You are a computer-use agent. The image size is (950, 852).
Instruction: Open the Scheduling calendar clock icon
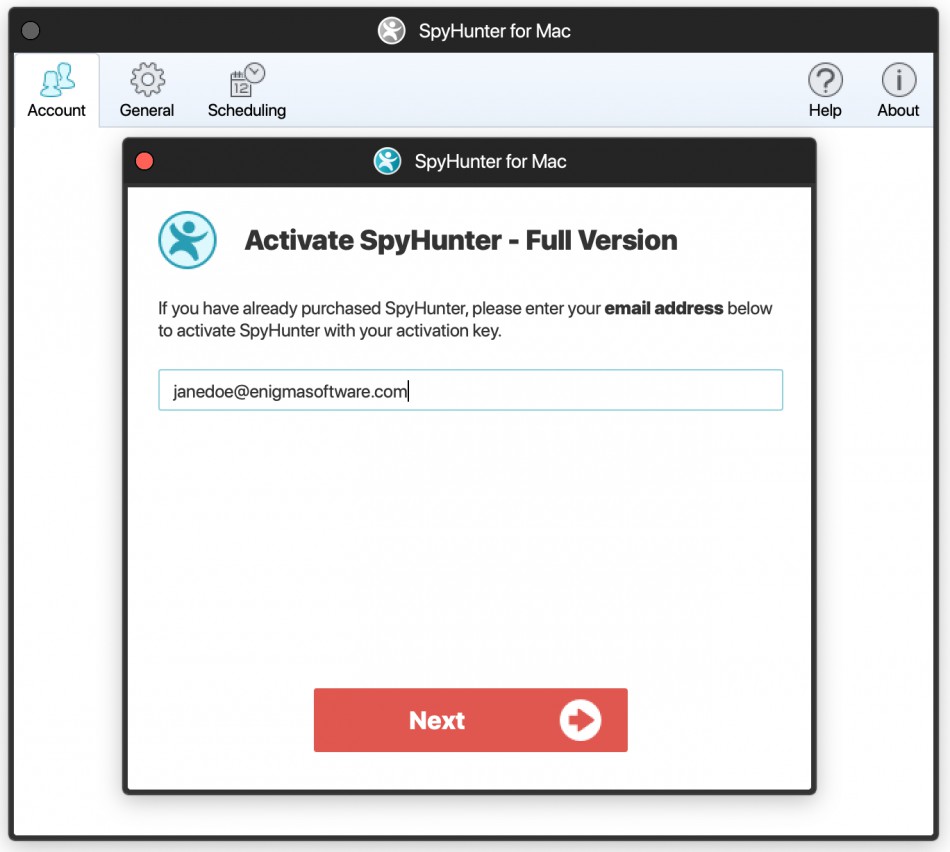[246, 79]
